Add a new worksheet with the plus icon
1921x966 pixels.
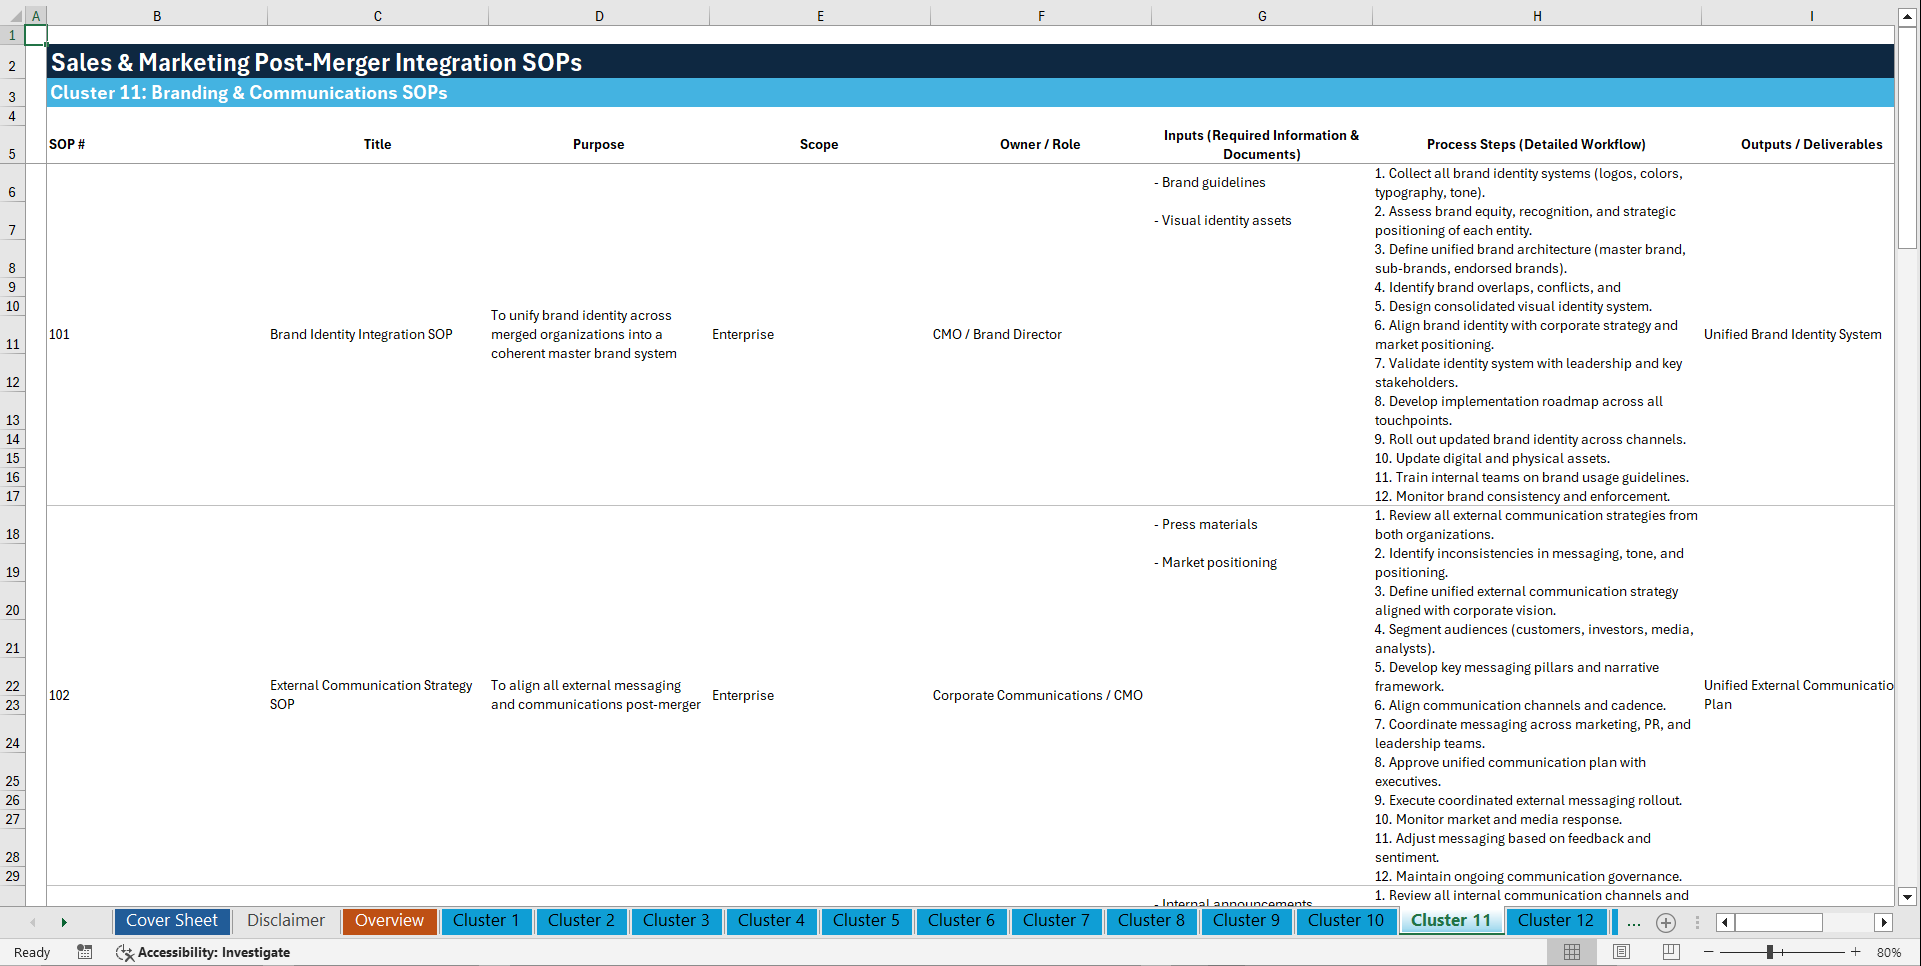point(1666,922)
